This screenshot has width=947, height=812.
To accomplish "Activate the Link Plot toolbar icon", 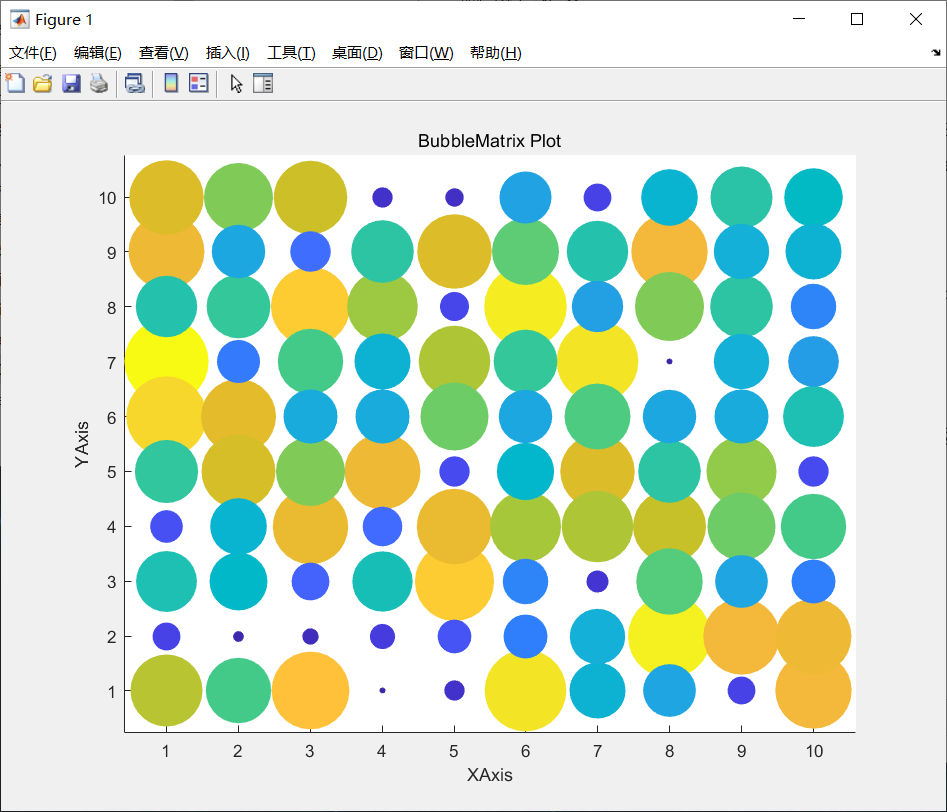I will (x=134, y=83).
